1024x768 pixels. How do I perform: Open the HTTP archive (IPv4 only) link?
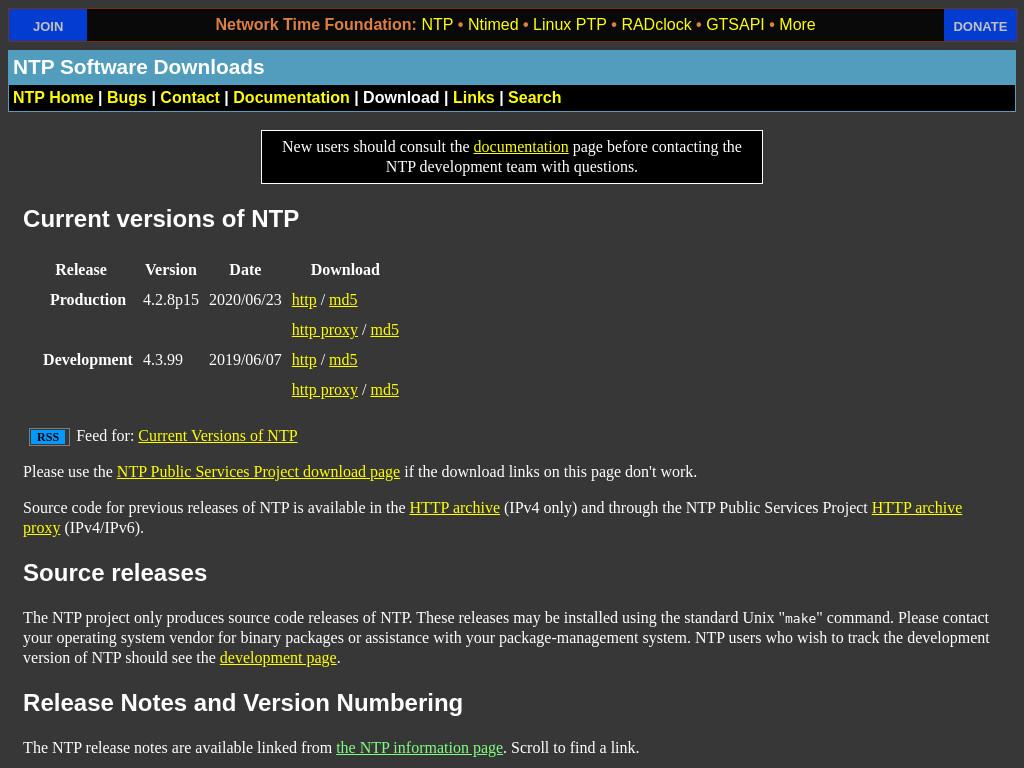tap(455, 507)
